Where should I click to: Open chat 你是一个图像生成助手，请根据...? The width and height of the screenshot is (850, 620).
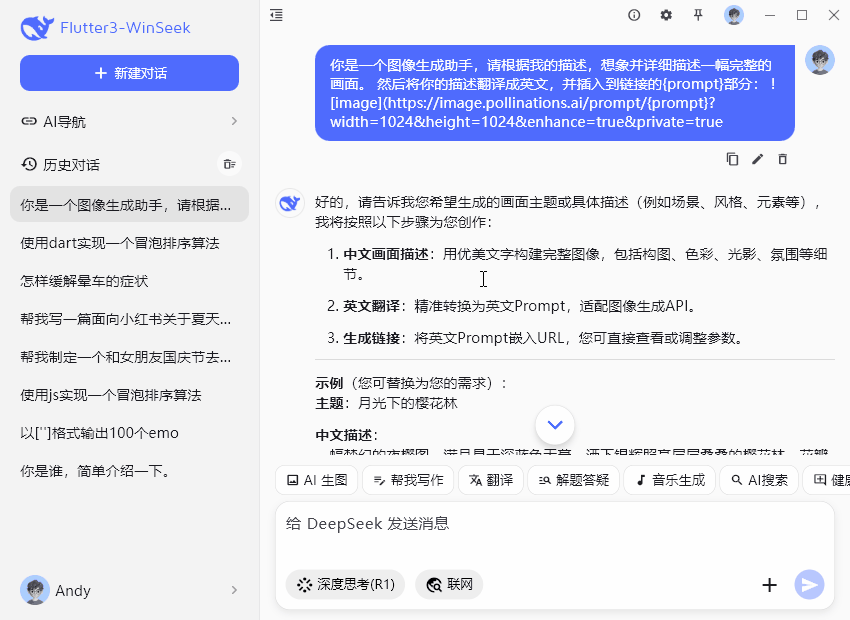click(x=130, y=204)
